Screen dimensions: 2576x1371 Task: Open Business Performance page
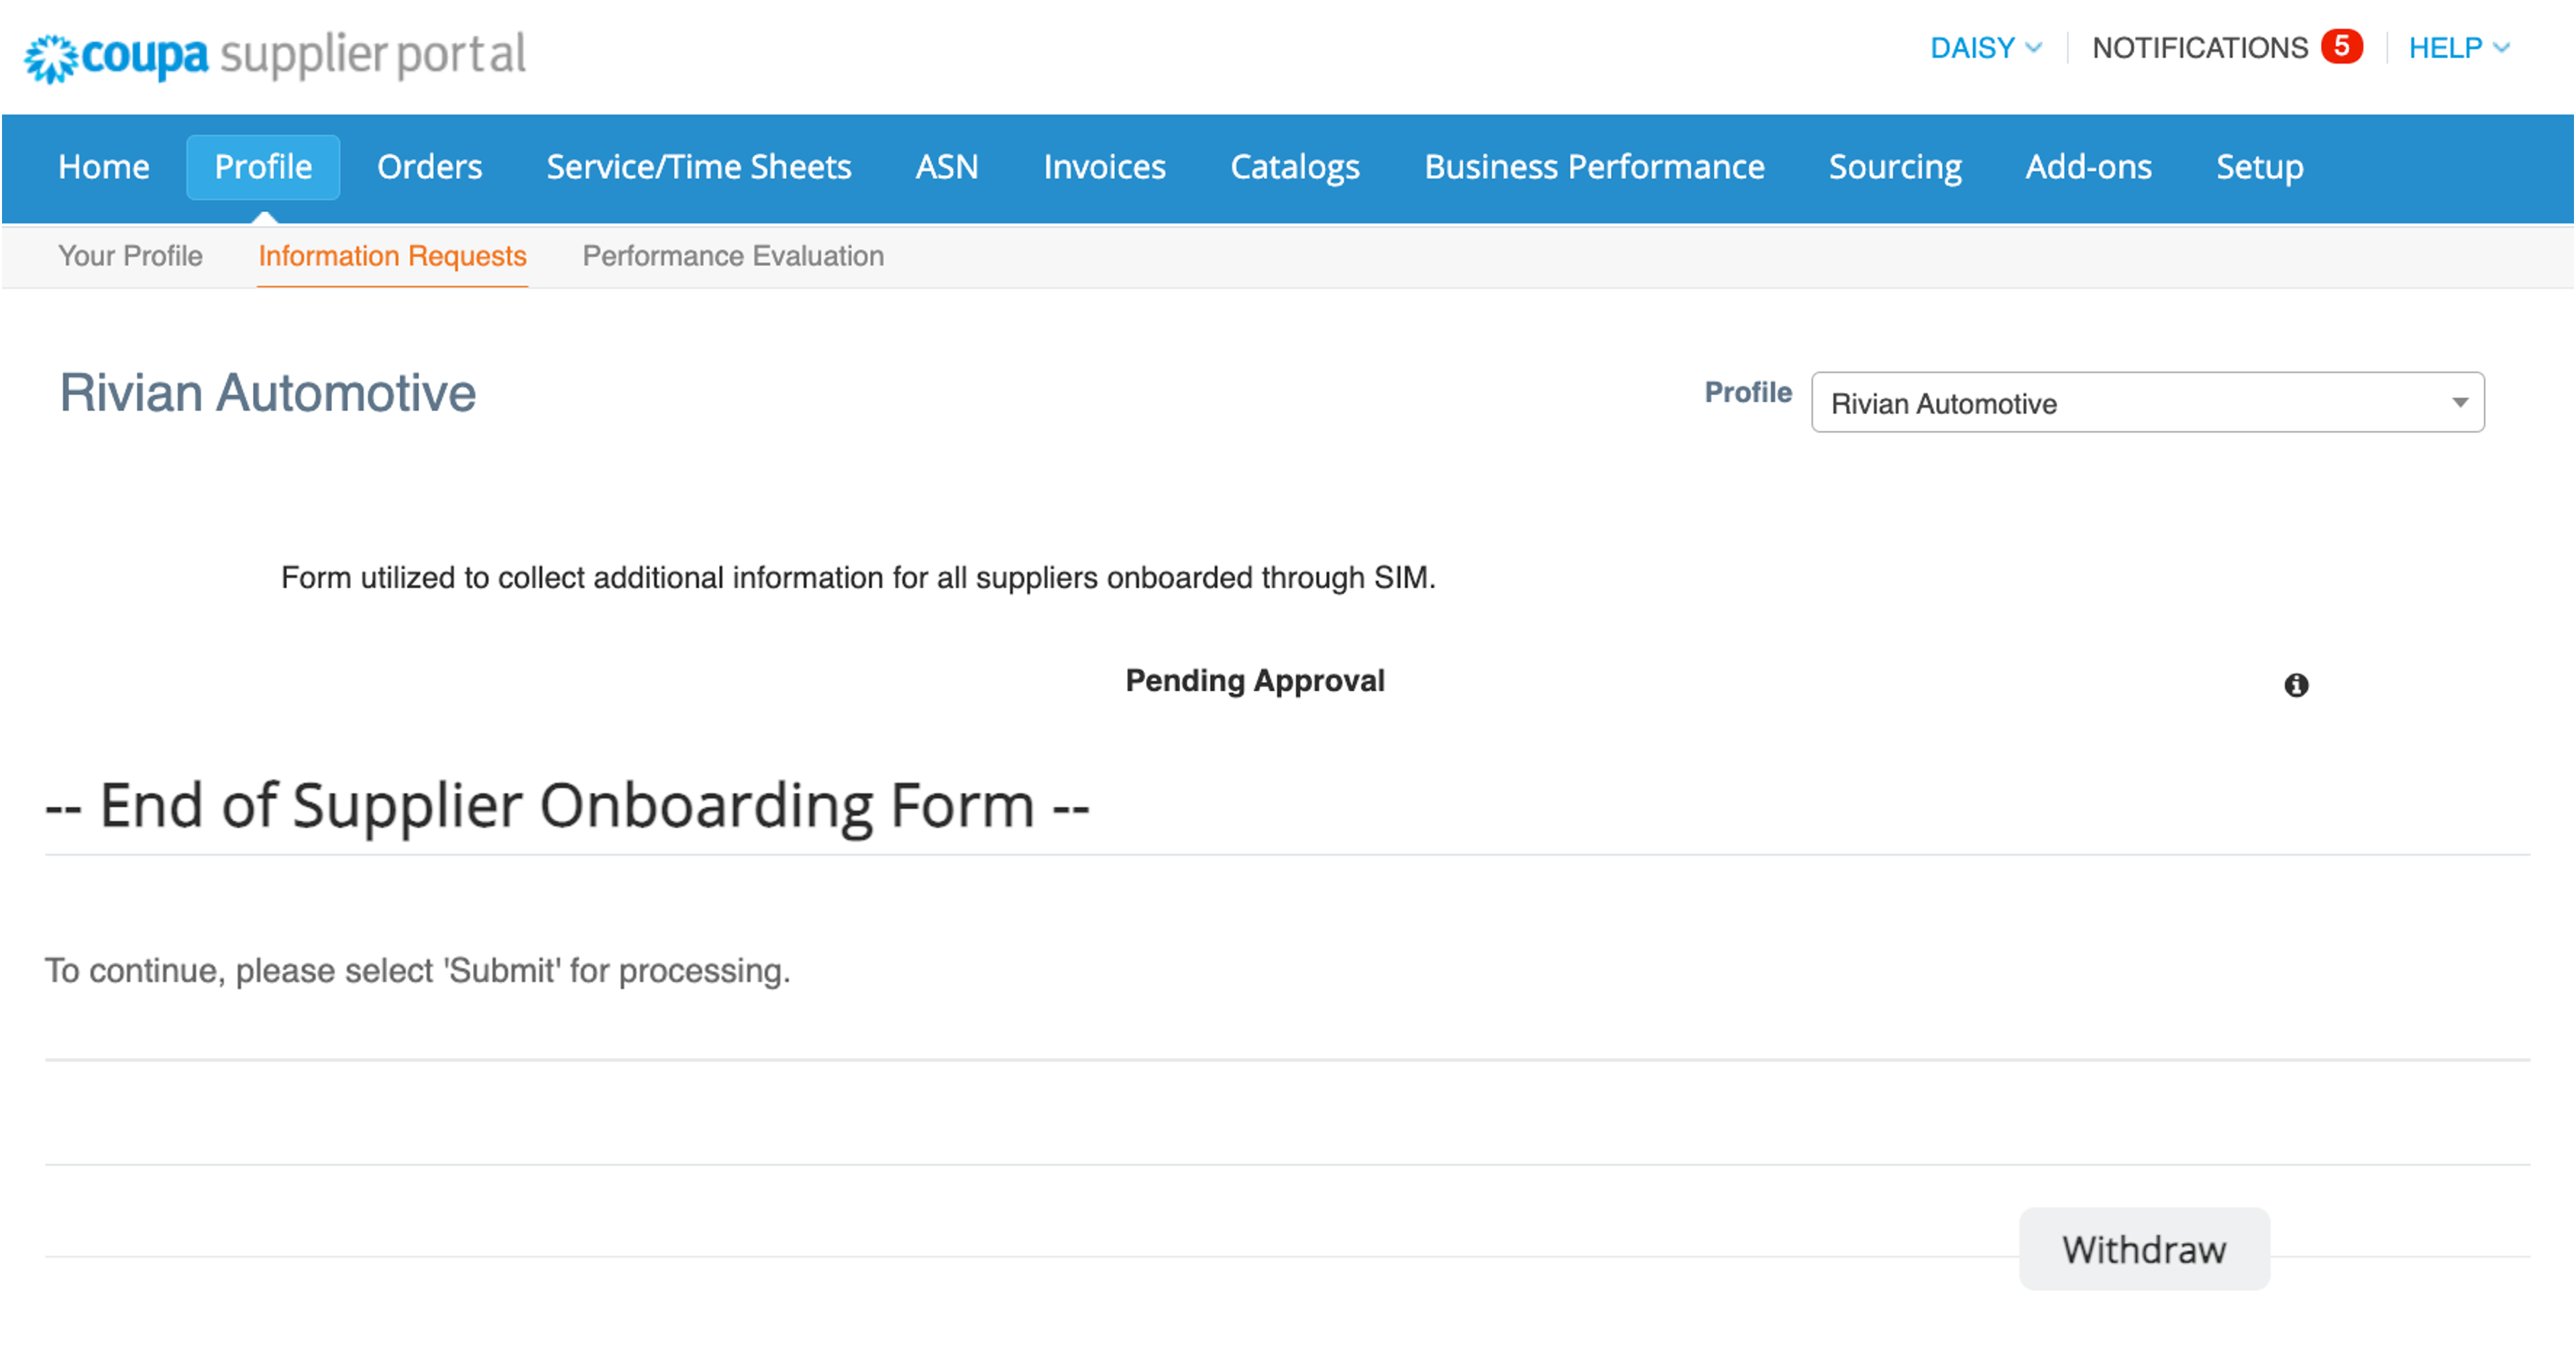[x=1594, y=167]
